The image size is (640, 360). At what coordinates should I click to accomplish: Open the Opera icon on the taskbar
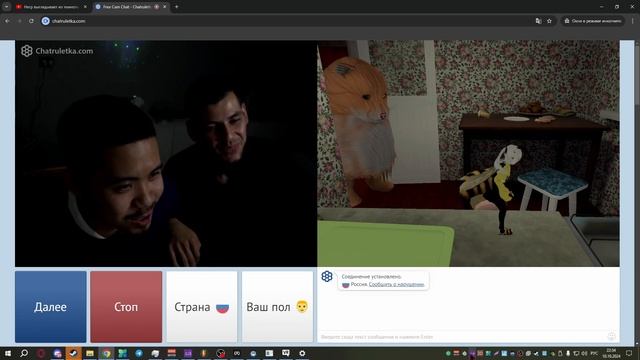41,353
